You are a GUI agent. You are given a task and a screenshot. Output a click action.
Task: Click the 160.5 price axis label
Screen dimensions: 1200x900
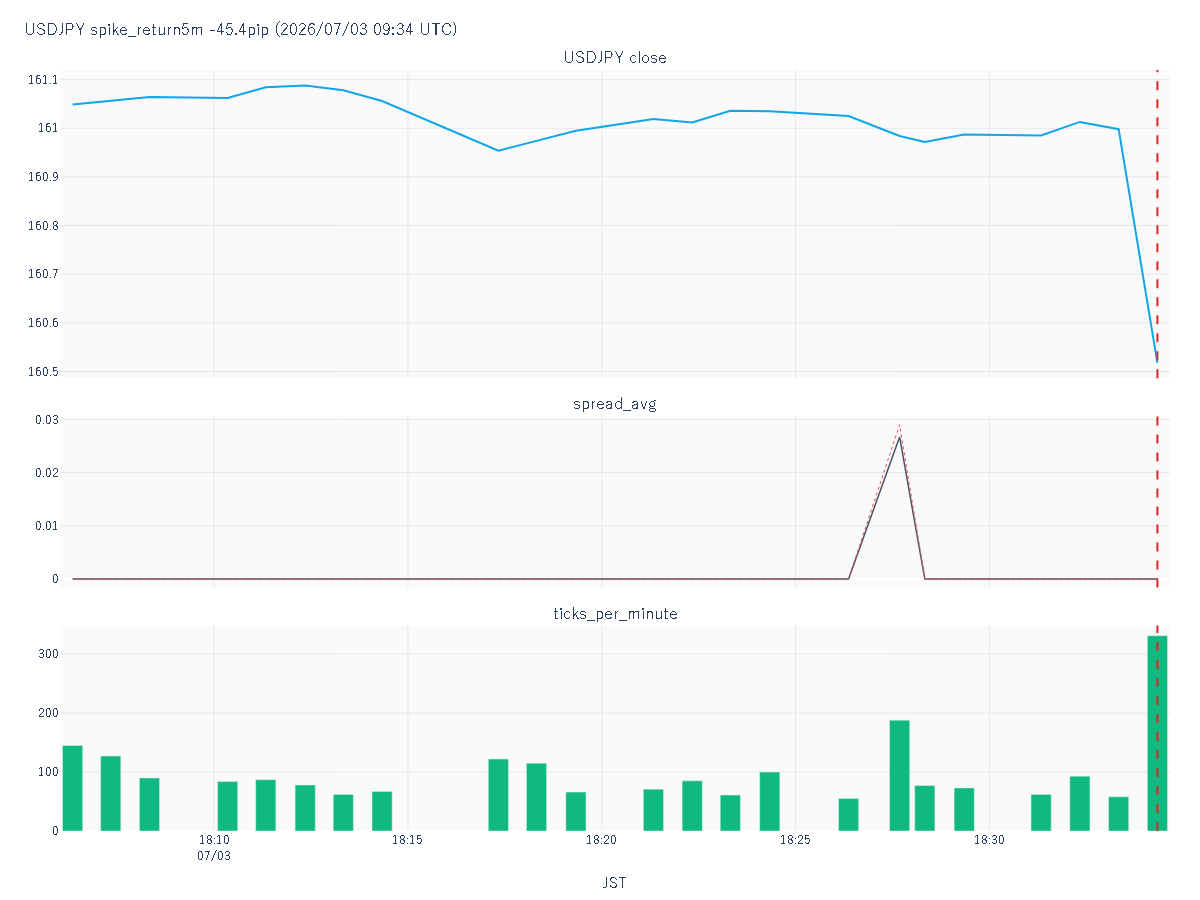tap(44, 372)
